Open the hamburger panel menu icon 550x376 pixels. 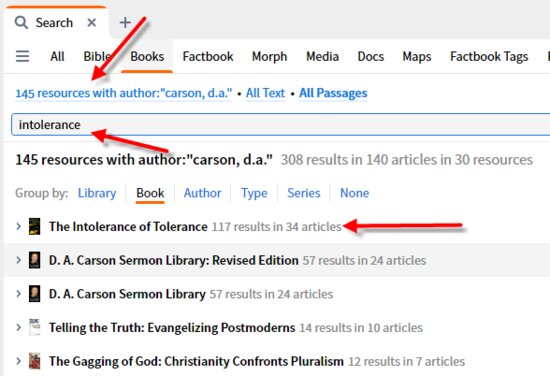pyautogui.click(x=22, y=56)
